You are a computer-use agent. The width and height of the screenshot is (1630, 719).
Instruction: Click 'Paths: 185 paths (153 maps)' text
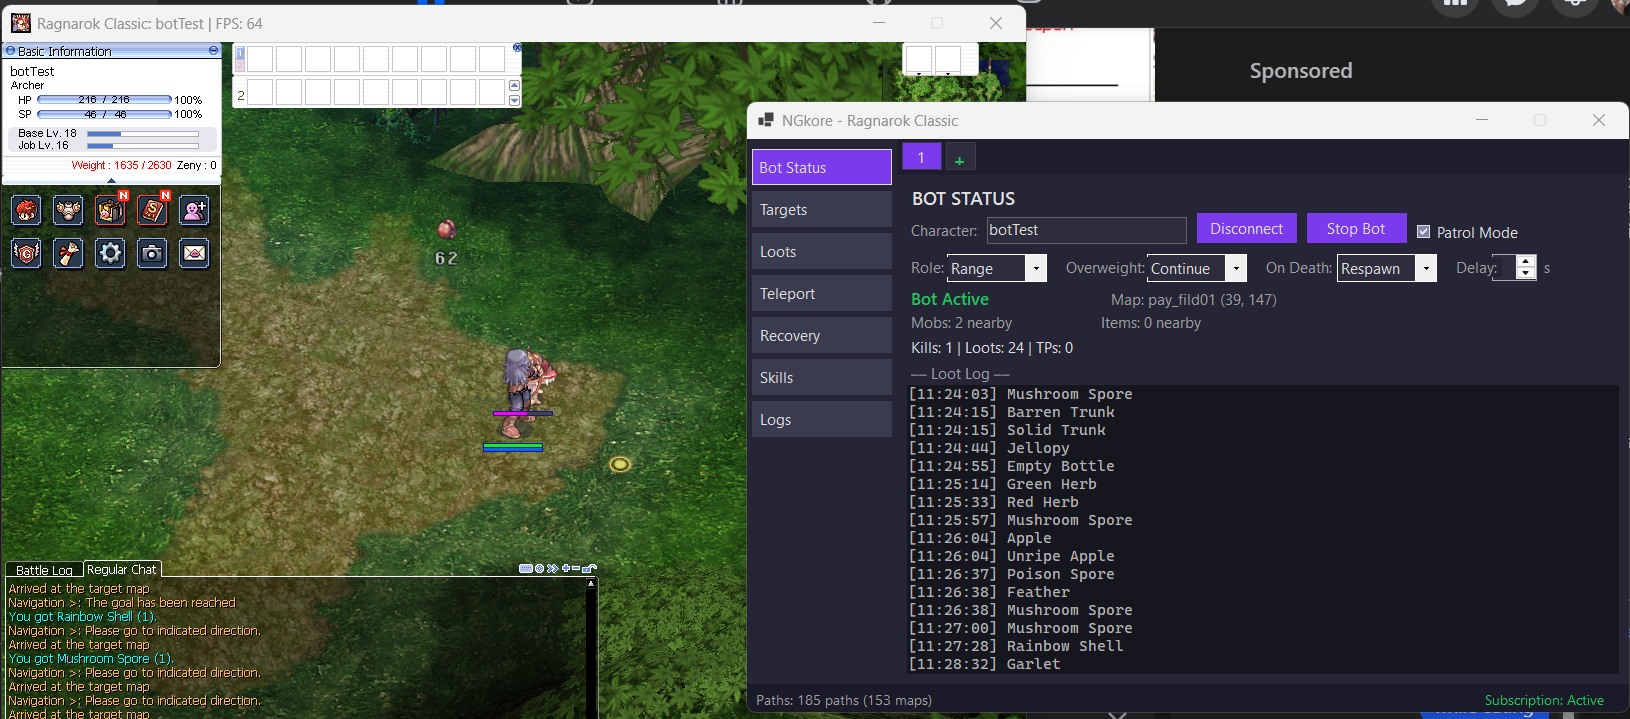(844, 700)
